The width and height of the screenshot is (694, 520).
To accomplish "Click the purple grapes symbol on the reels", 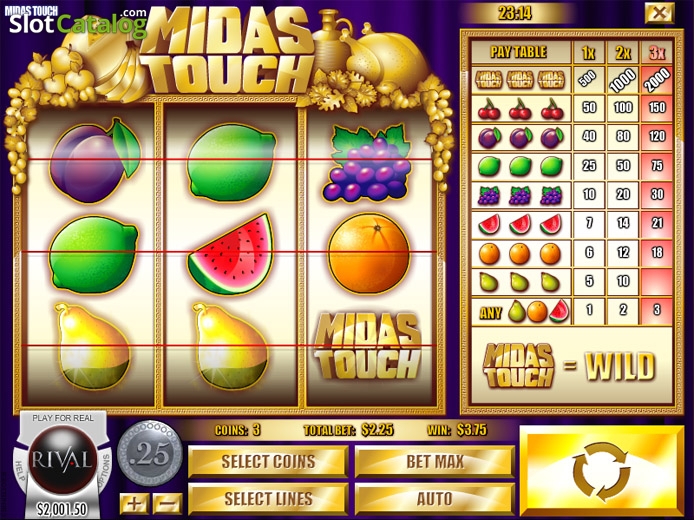I will [x=367, y=162].
